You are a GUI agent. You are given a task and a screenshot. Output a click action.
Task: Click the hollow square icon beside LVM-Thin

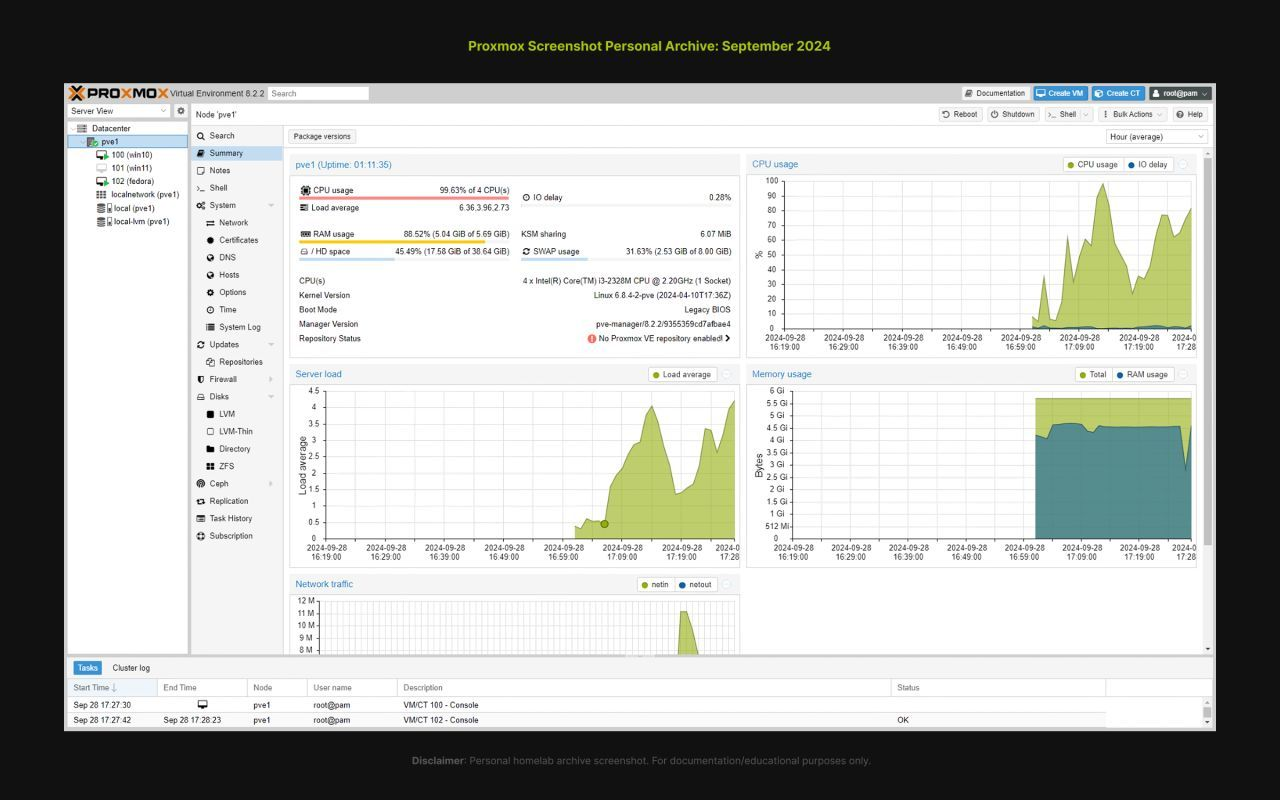pos(210,432)
